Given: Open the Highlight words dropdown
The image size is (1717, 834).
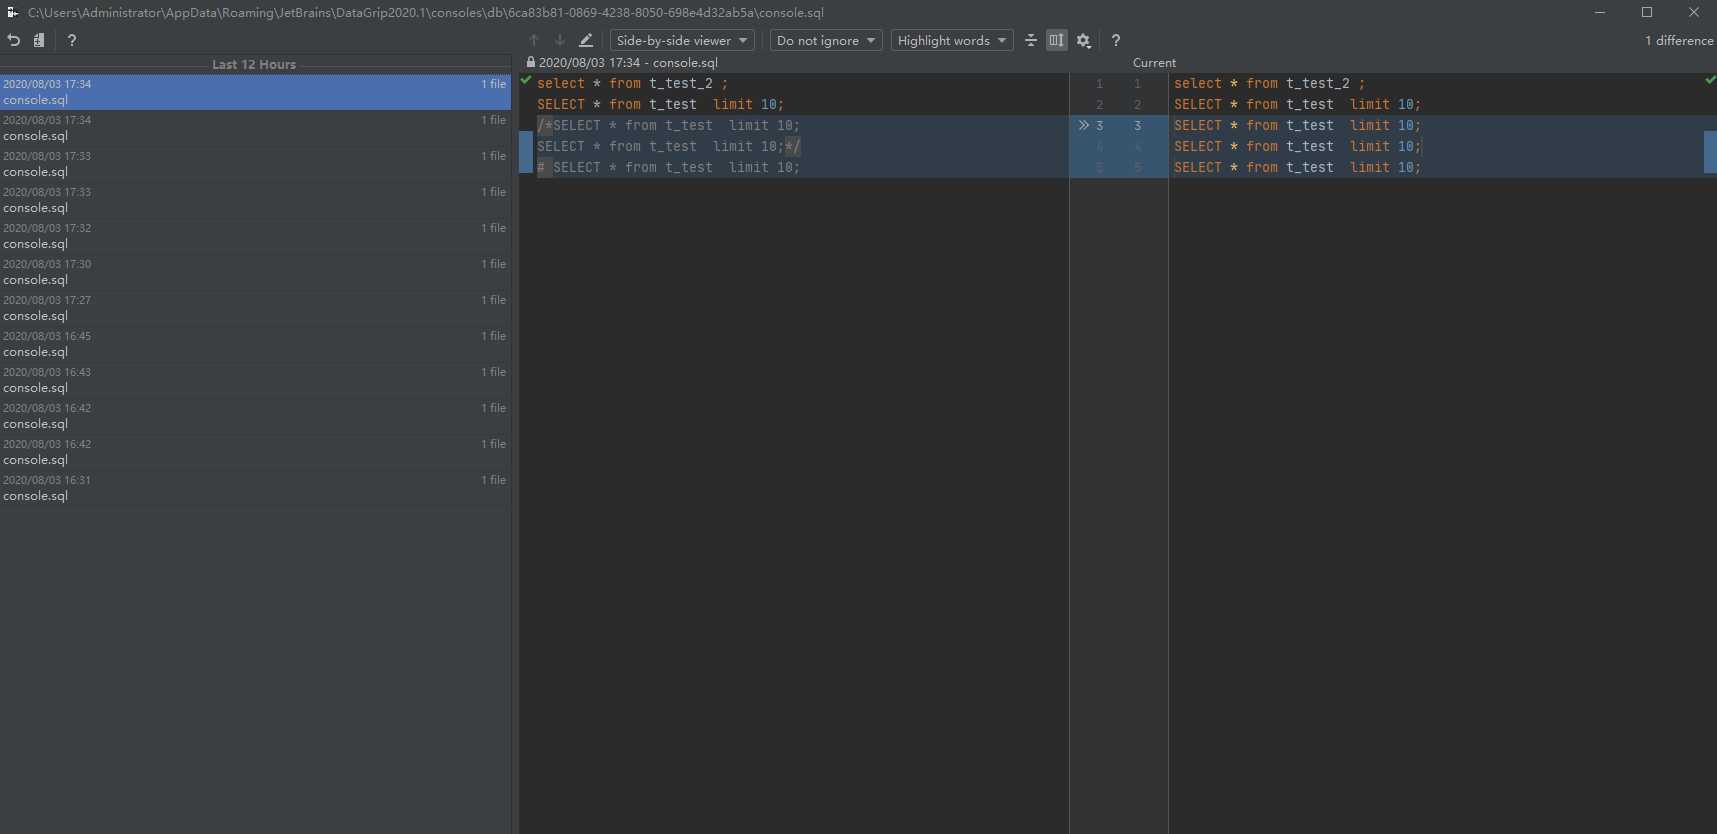Looking at the screenshot, I should click(952, 40).
